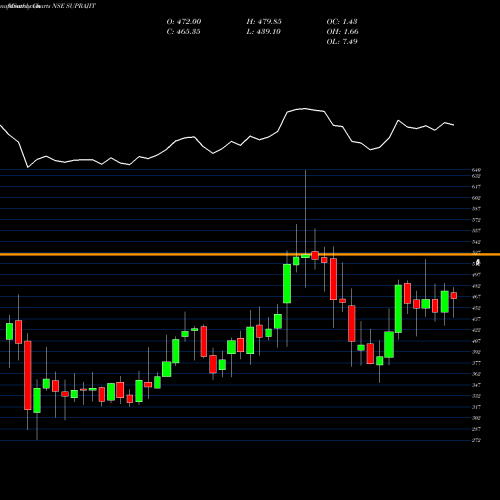Click the 632 price axis label
This screenshot has height=500, width=500.
tap(476, 176)
